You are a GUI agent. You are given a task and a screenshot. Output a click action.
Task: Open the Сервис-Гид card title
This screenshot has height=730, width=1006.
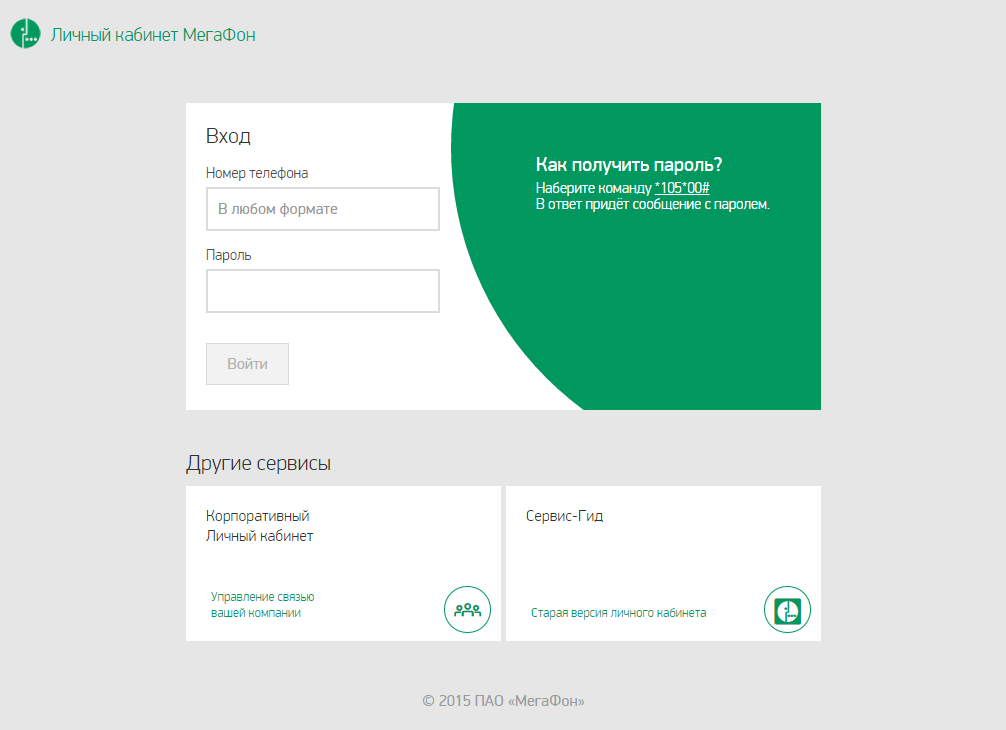click(x=565, y=516)
